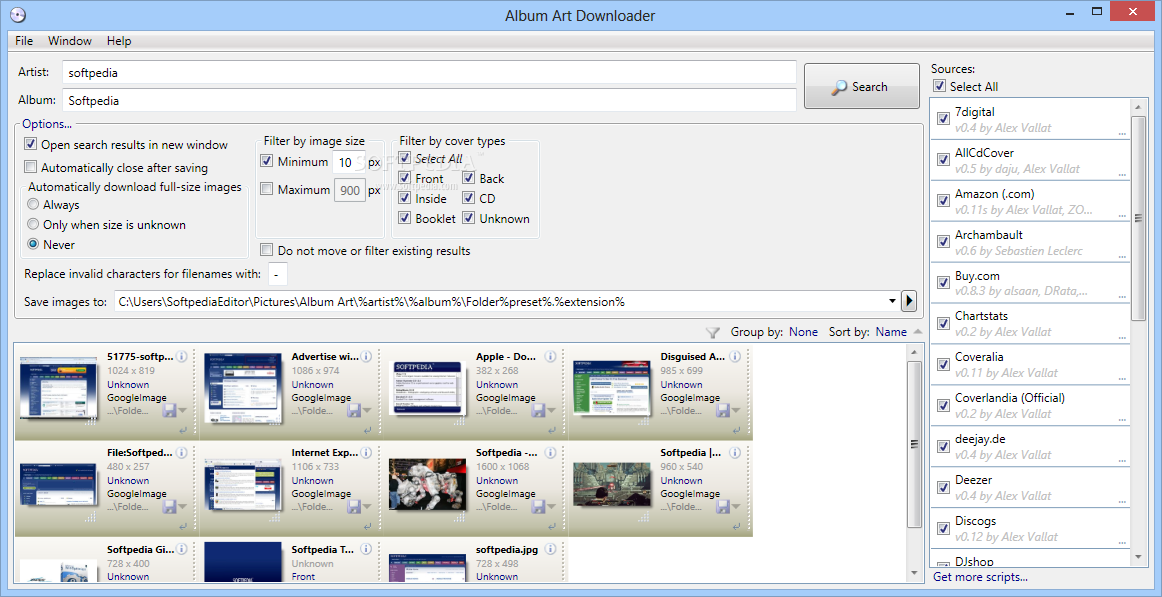The image size is (1162, 597).
Task: View info for the Internet Exp result
Action: (x=366, y=452)
